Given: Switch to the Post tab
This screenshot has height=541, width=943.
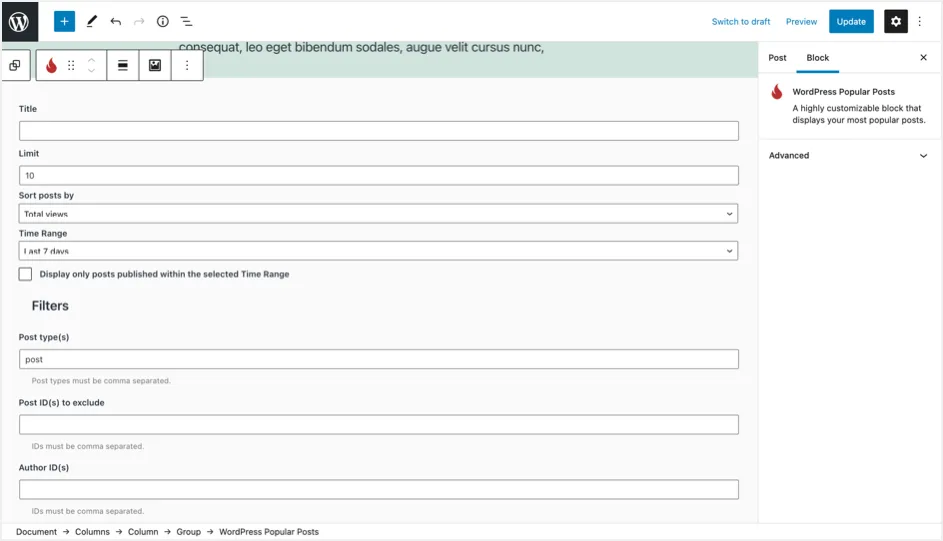Looking at the screenshot, I should pyautogui.click(x=777, y=58).
